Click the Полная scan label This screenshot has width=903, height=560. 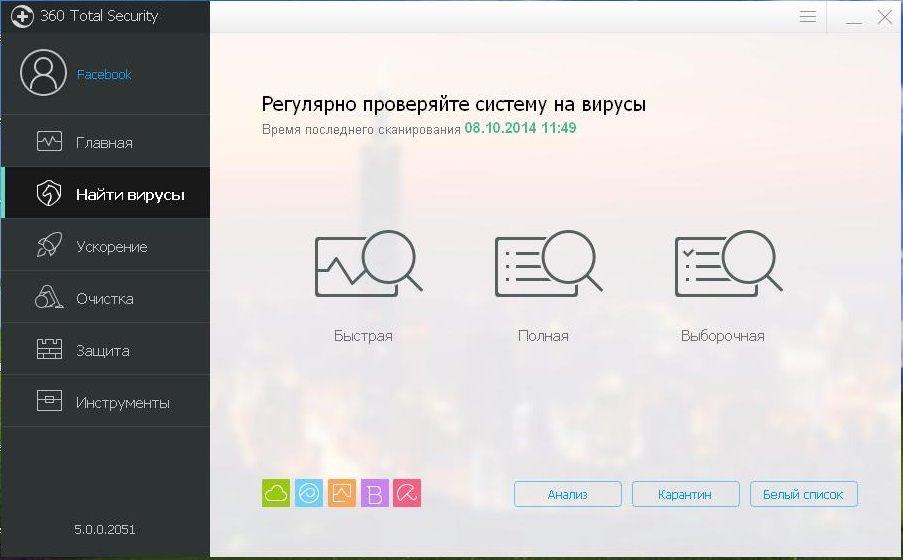[x=543, y=336]
